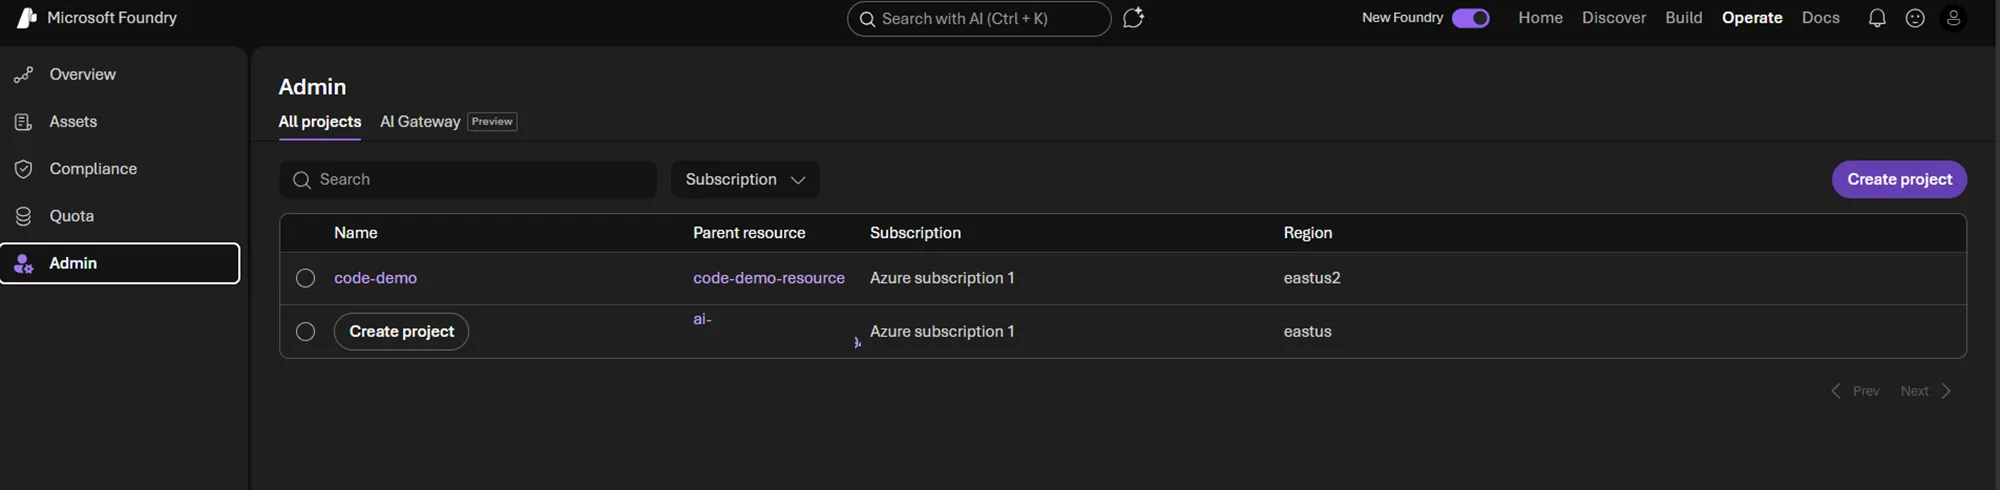Open notifications bell icon
Image resolution: width=2000 pixels, height=490 pixels.
coord(1877,18)
